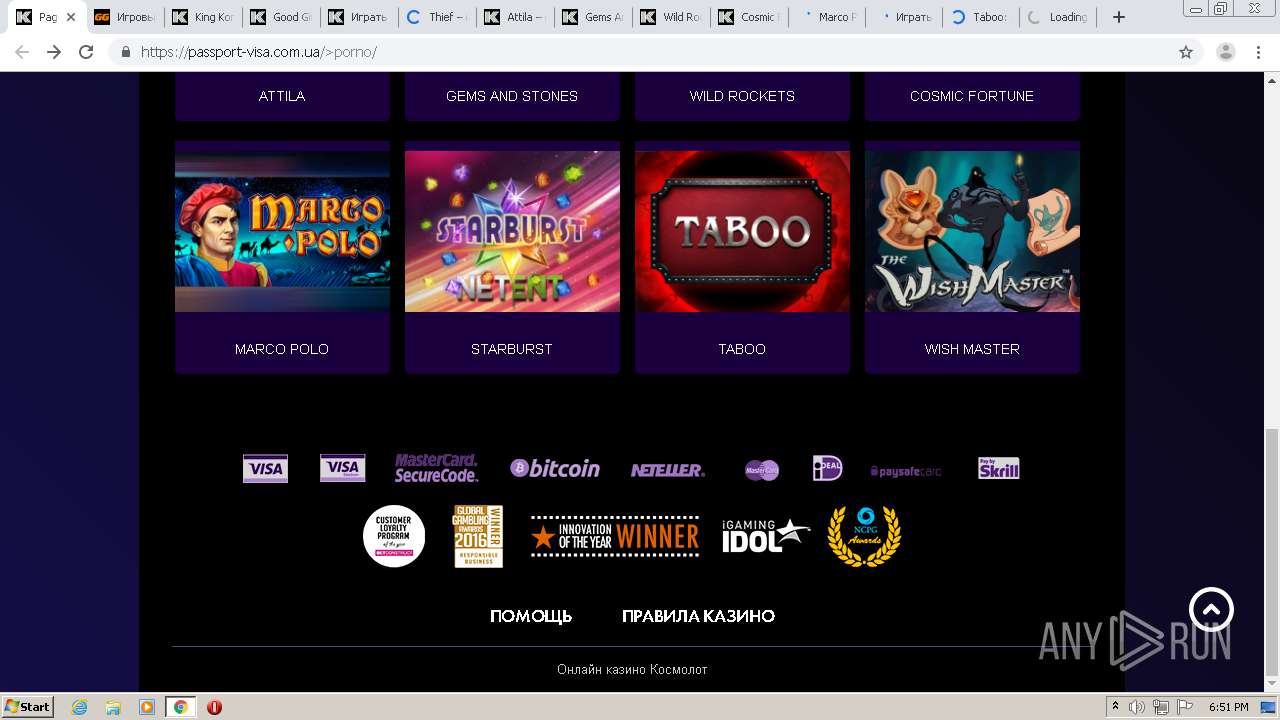1280x720 pixels.
Task: Click the red security taskbar icon
Action: [214, 707]
